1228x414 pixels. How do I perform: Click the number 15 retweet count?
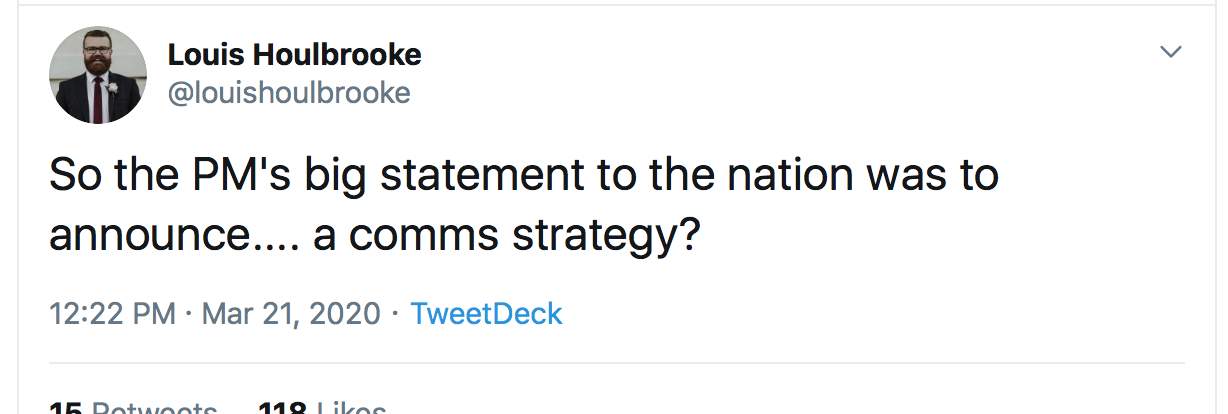66,409
